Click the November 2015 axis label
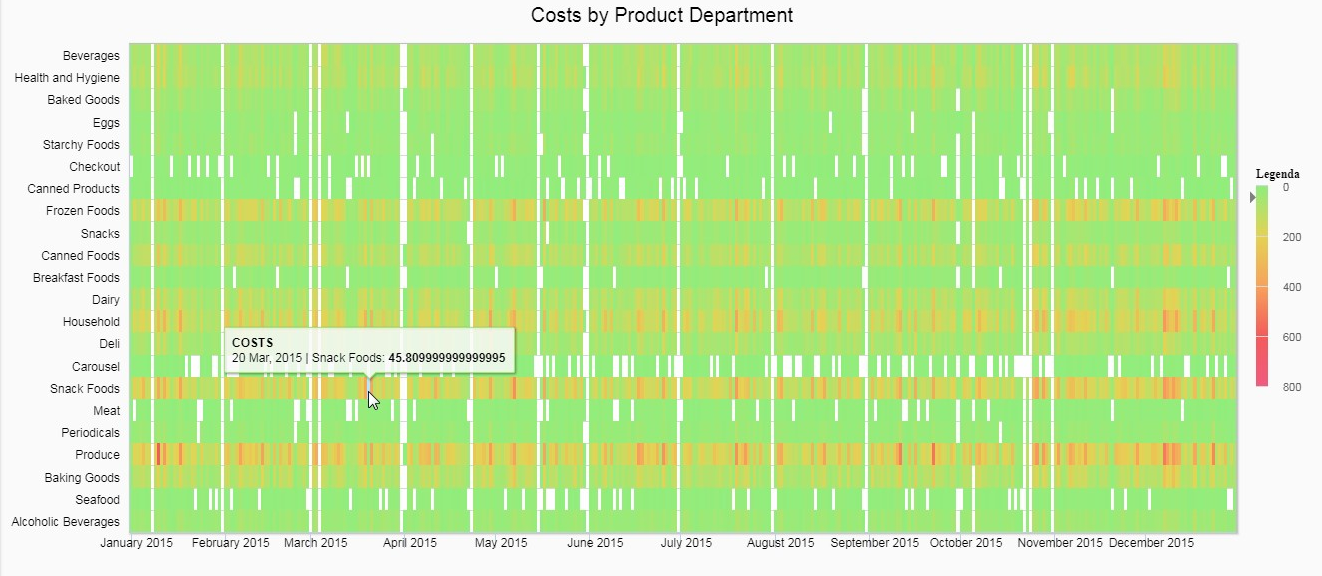This screenshot has height=576, width=1322. coord(1060,543)
